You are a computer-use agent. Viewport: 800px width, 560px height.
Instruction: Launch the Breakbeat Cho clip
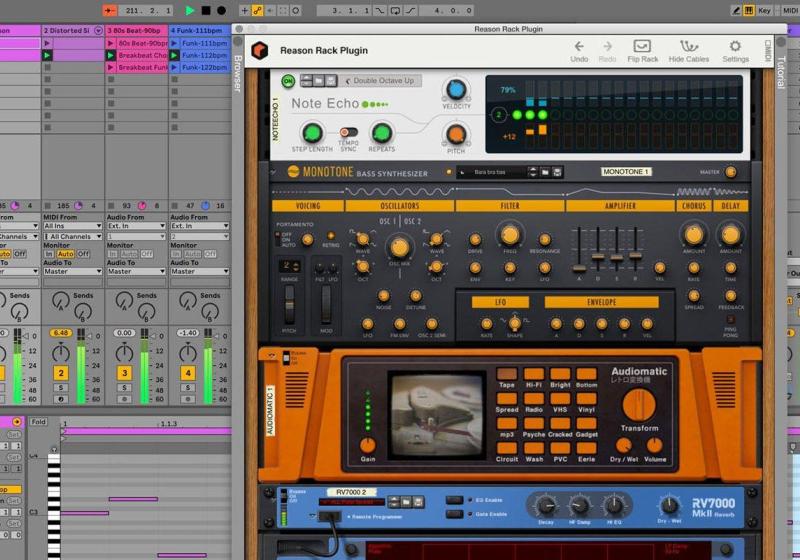[x=111, y=55]
